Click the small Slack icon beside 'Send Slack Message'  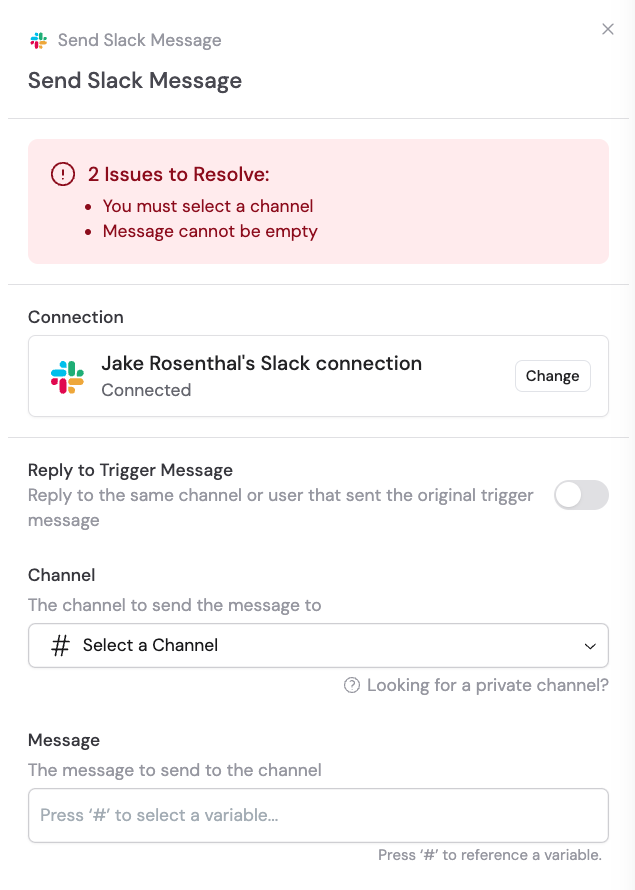click(39, 41)
